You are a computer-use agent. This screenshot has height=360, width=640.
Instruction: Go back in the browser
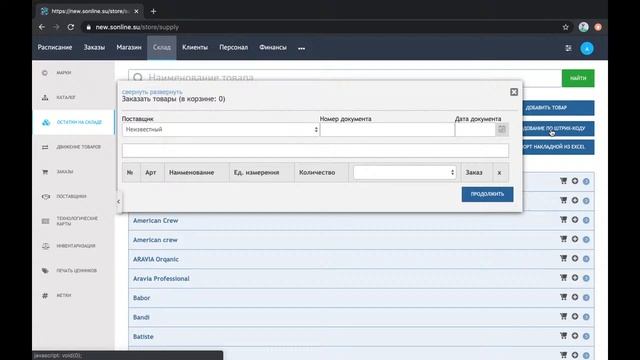[x=42, y=27]
